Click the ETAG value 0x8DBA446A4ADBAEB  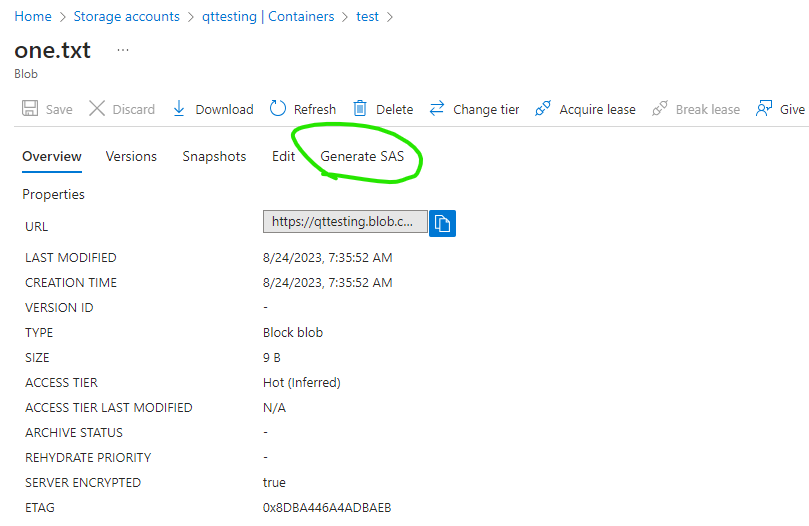[327, 508]
